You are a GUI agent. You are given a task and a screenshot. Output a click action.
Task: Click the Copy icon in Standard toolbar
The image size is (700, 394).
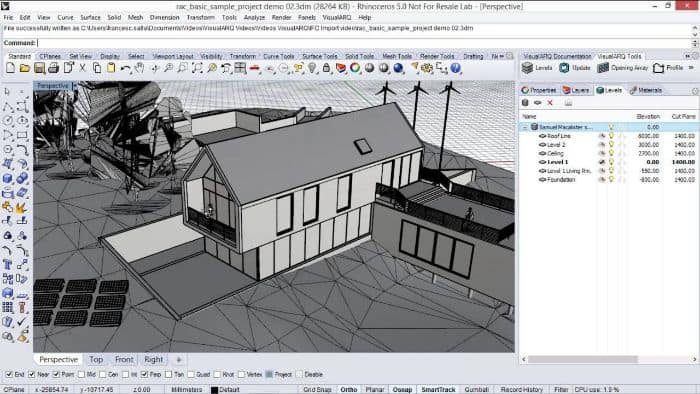96,68
